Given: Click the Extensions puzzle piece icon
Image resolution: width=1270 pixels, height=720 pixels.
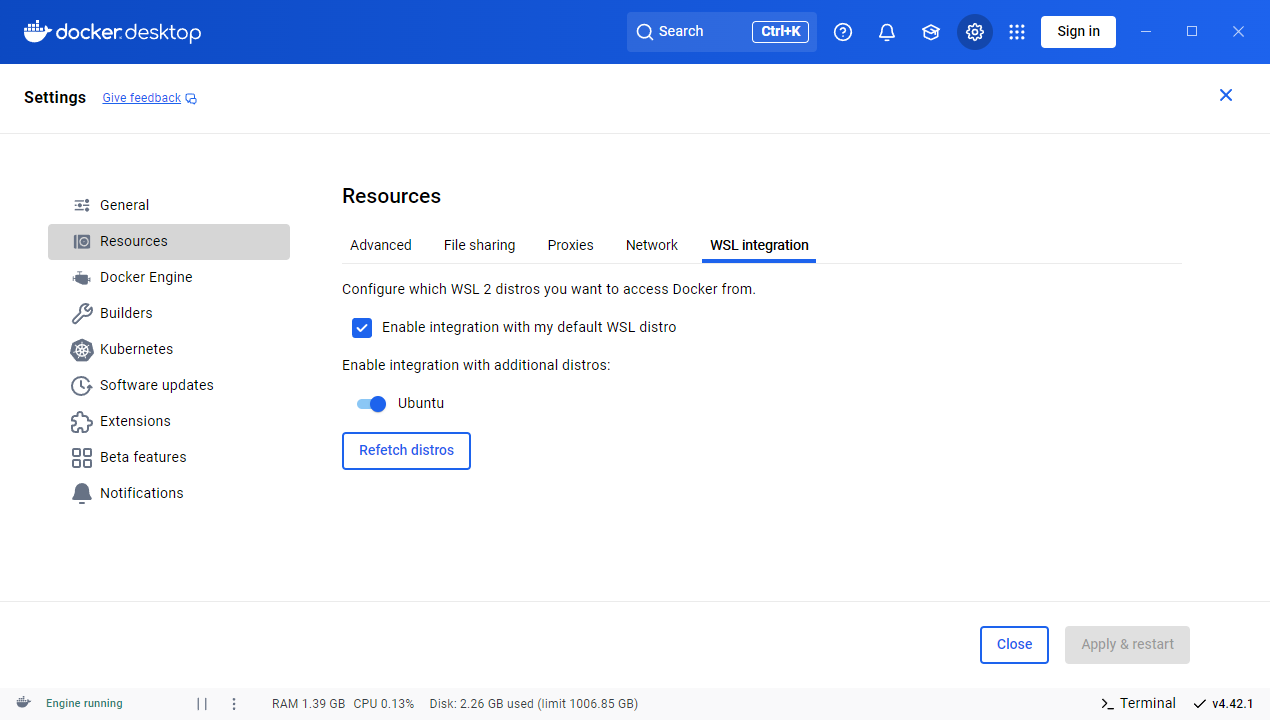Looking at the screenshot, I should pyautogui.click(x=82, y=421).
